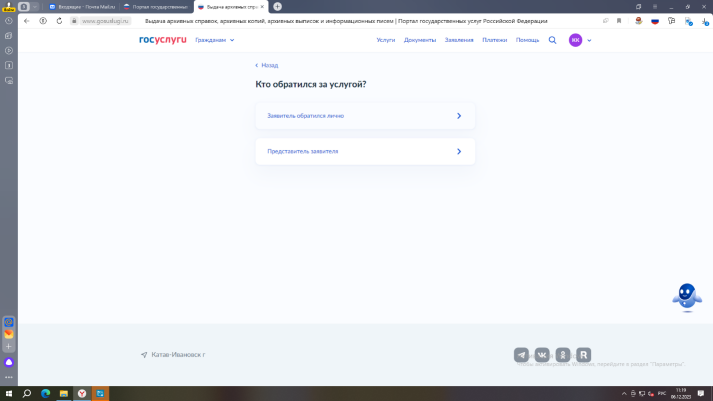
Task: Change location Катав-Ивановск in footer
Action: tap(177, 354)
